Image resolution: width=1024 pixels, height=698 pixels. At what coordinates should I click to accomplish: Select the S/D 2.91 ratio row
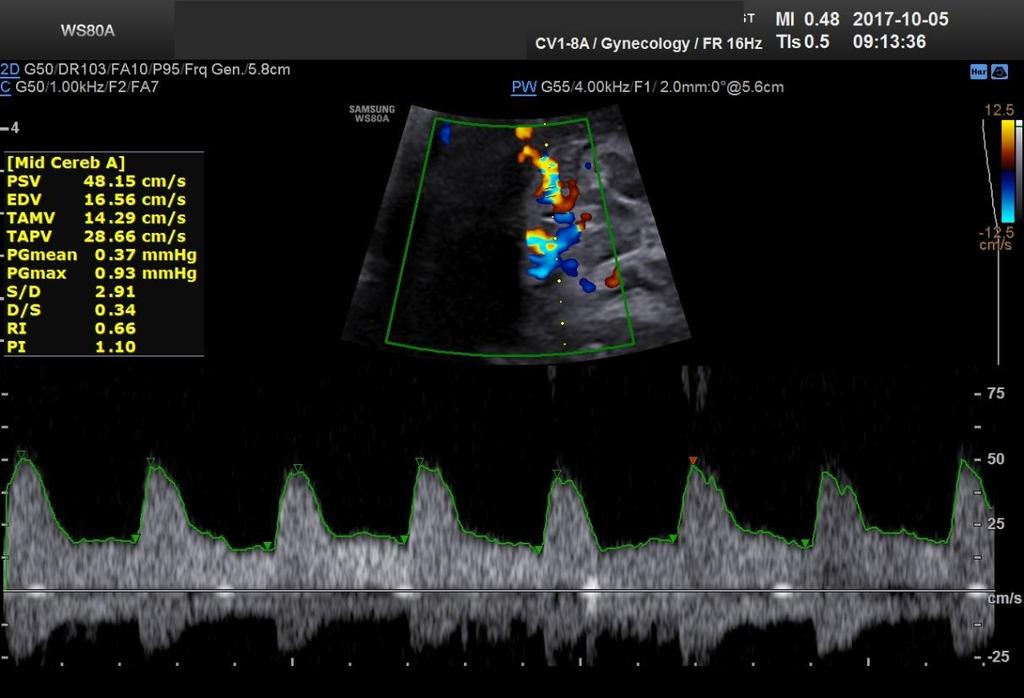pos(71,291)
